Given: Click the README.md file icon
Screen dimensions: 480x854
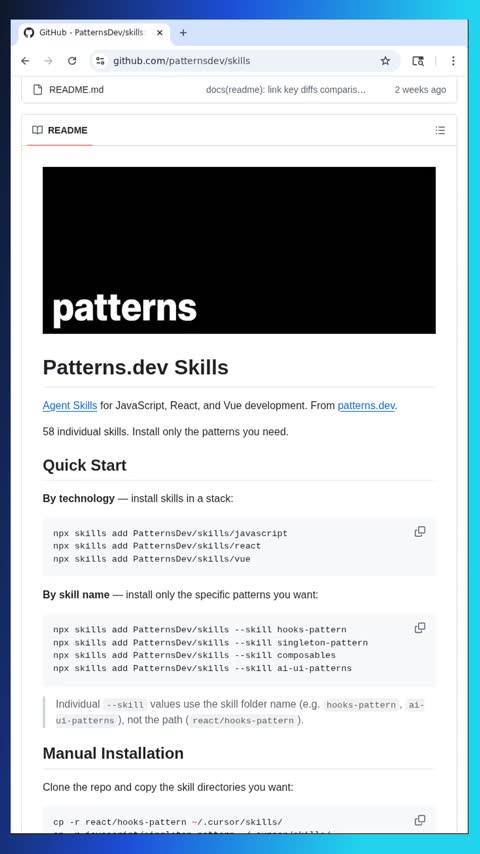Looking at the screenshot, I should click(x=37, y=90).
